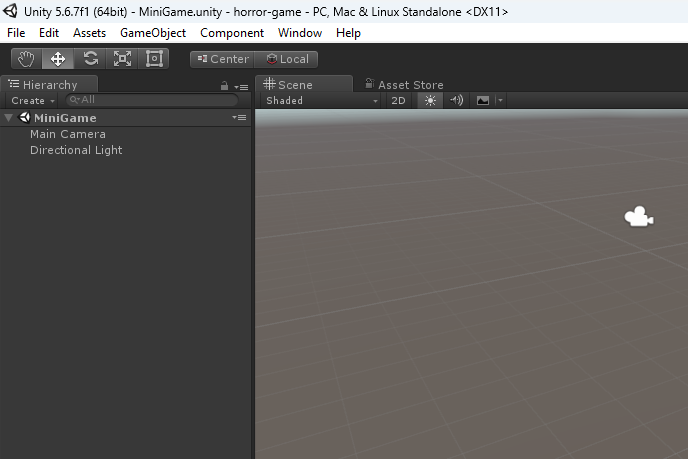
Task: Toggle pivot mode Center button
Action: 222,59
